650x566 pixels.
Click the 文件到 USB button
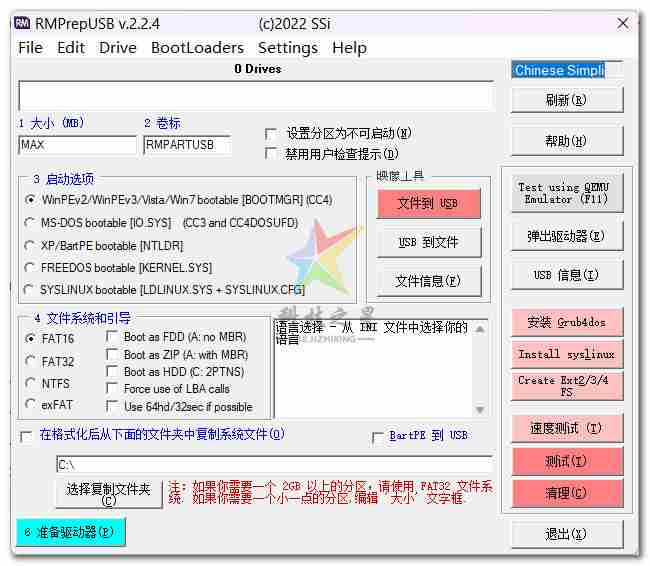pos(428,204)
